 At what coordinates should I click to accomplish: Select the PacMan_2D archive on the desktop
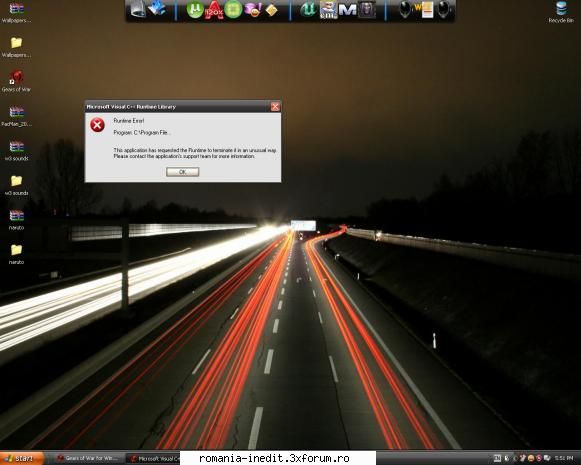coord(16,116)
